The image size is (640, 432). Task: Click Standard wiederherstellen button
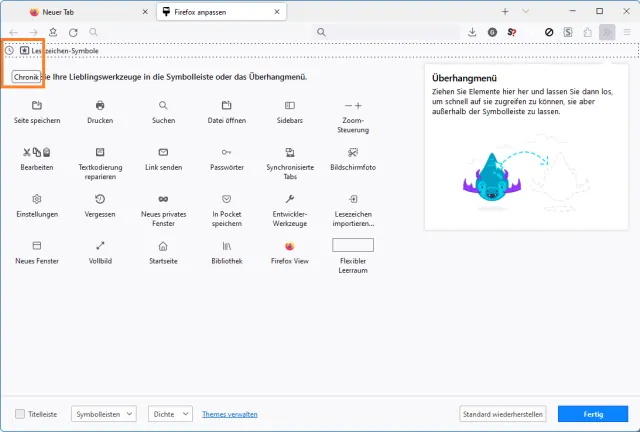click(503, 414)
